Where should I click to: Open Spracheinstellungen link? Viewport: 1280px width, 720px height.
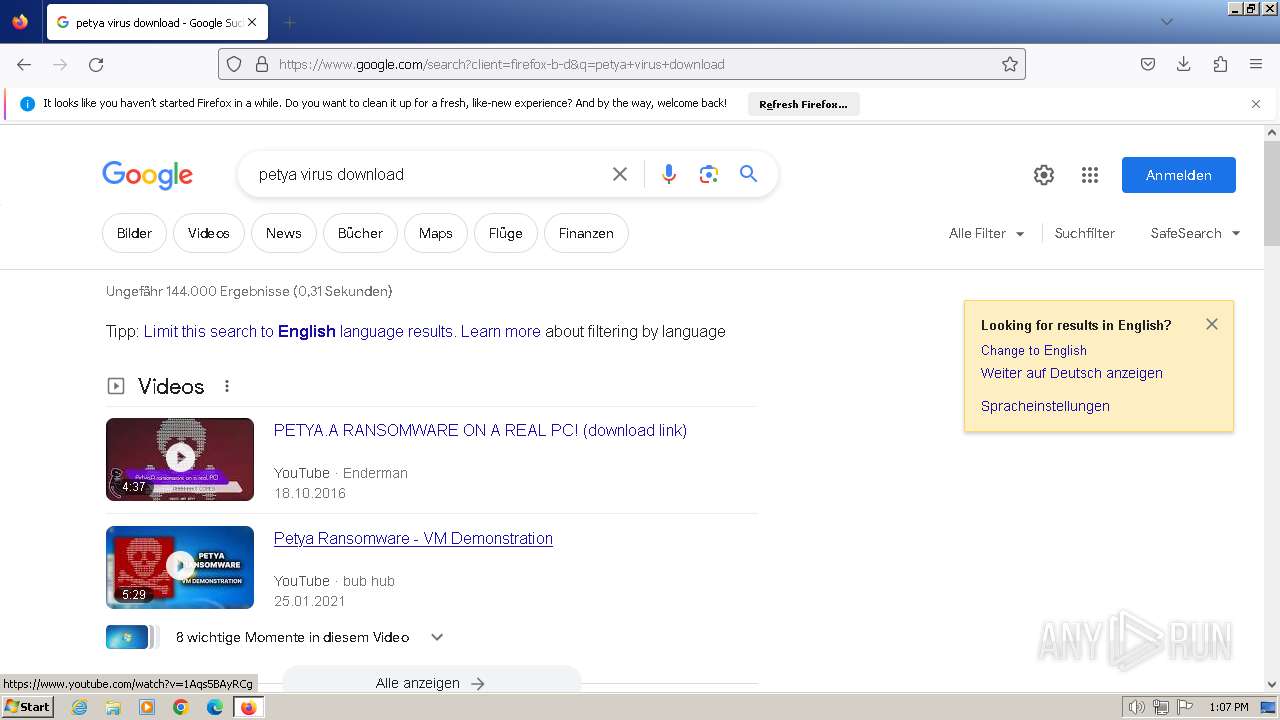(1045, 406)
